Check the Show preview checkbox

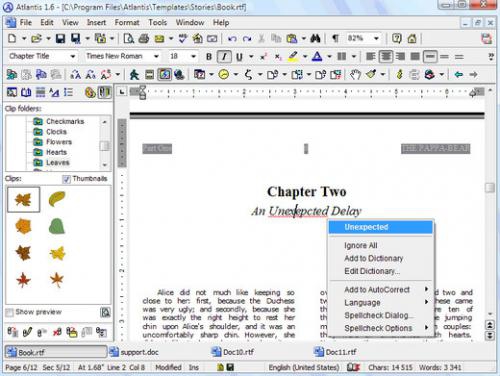click(x=9, y=312)
